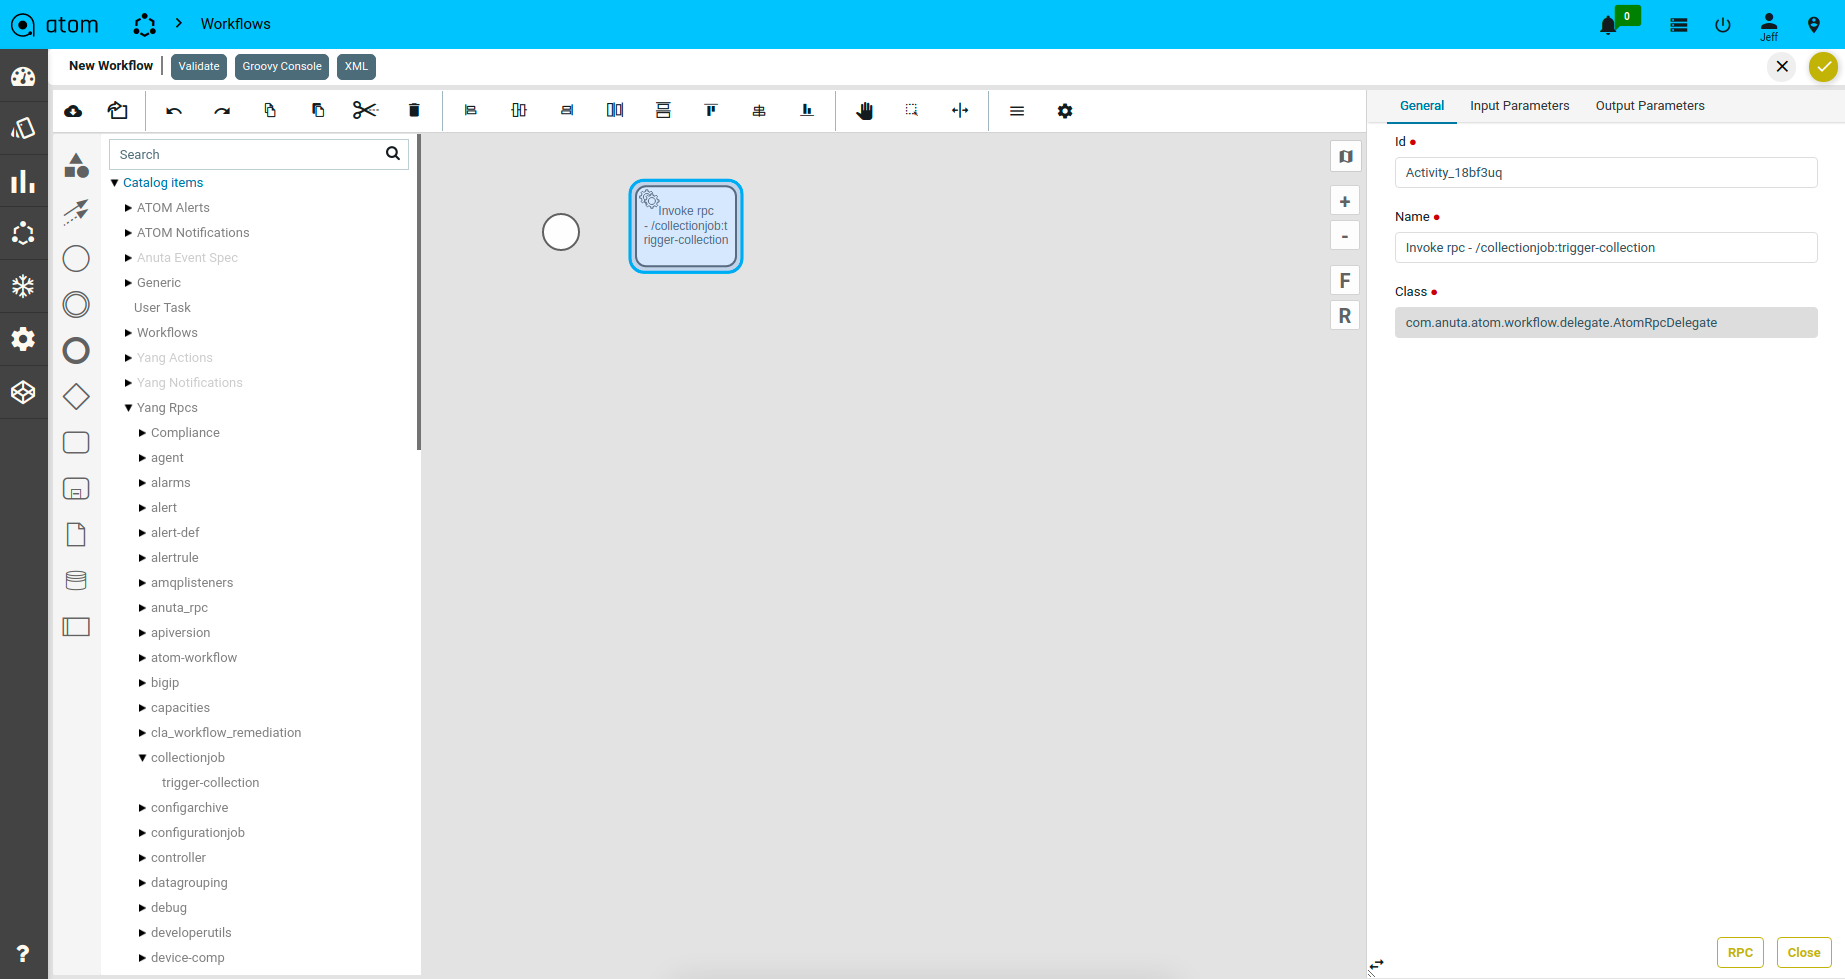Image resolution: width=1845 pixels, height=979 pixels.
Task: Click the F fit canvas button
Action: coord(1345,281)
